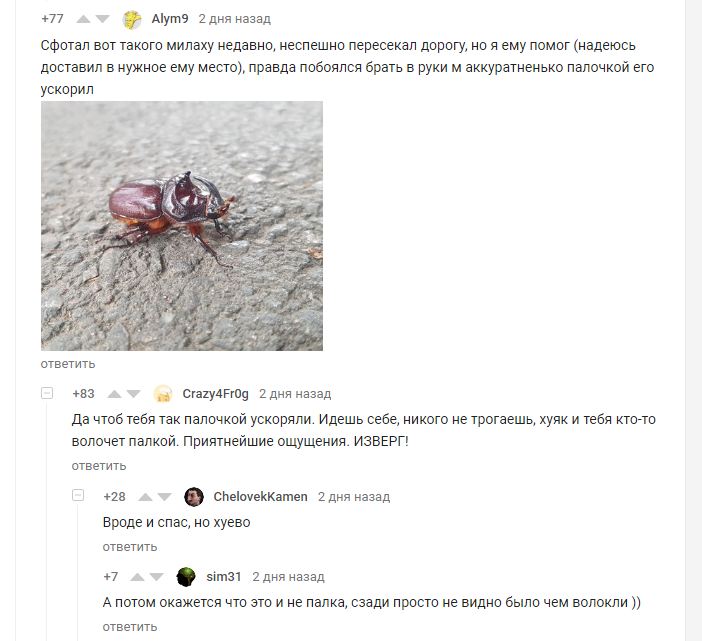Collapse the Crazy4Fr0g comment thread

tap(47, 393)
